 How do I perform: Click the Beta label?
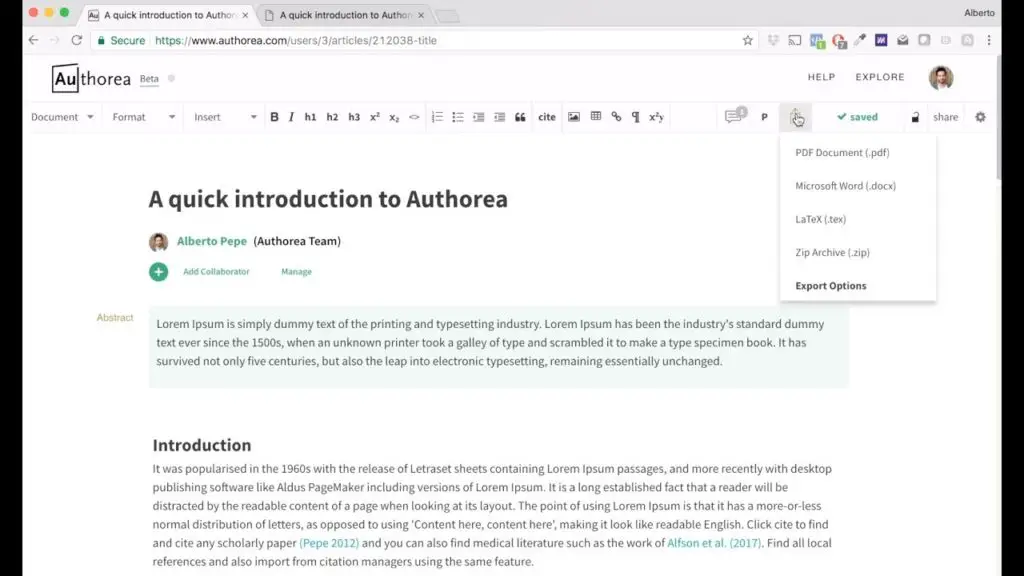coord(149,78)
